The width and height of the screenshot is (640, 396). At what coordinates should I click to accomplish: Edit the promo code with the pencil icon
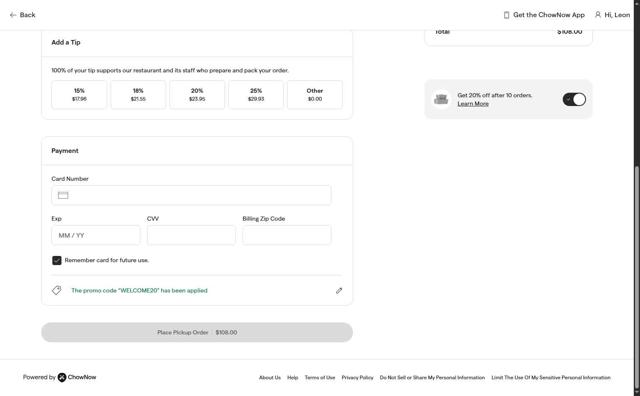tap(339, 291)
